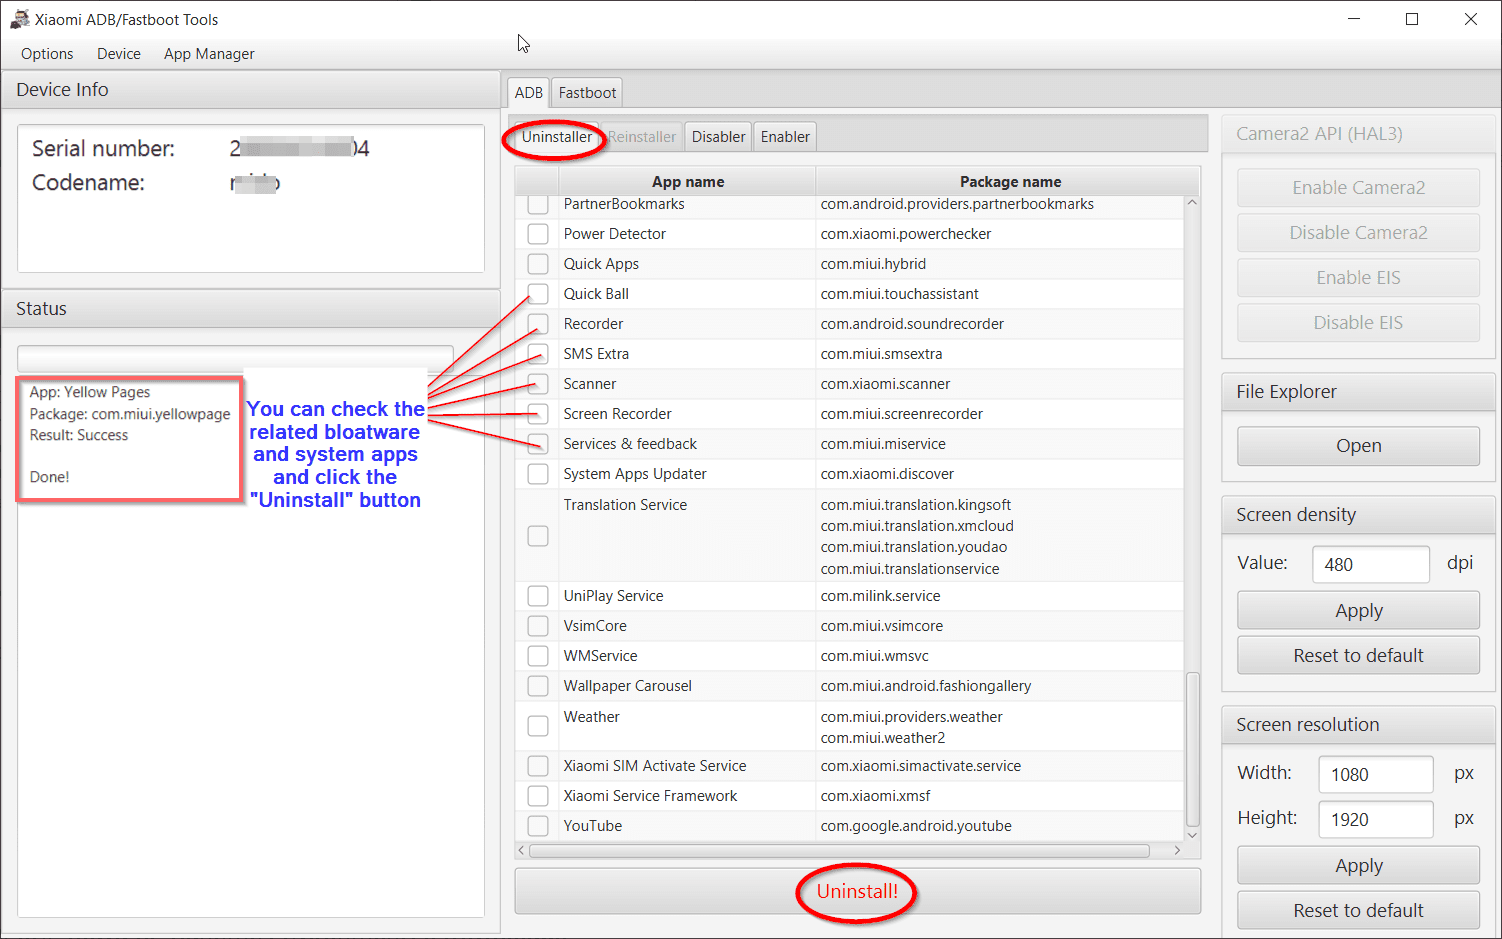
Task: Apply the screen density value
Action: [1358, 611]
